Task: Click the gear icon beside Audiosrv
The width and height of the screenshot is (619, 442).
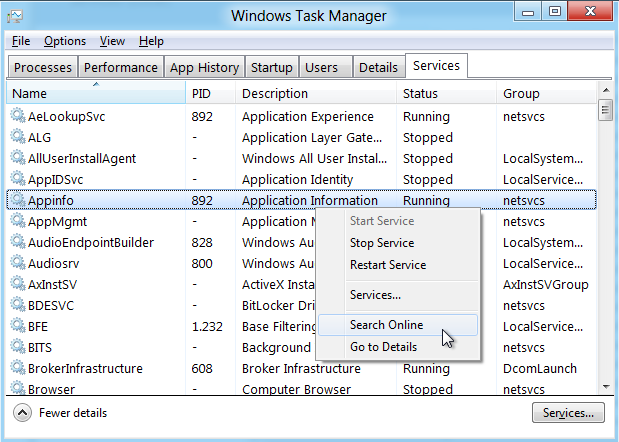Action: (x=18, y=262)
